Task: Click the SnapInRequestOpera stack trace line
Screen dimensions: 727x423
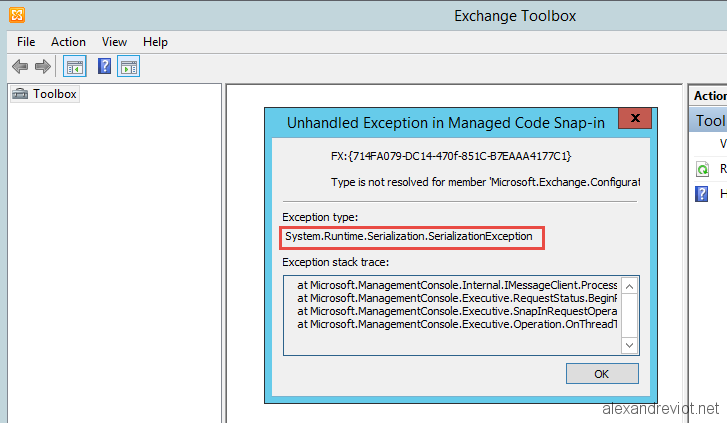Action: (457, 311)
